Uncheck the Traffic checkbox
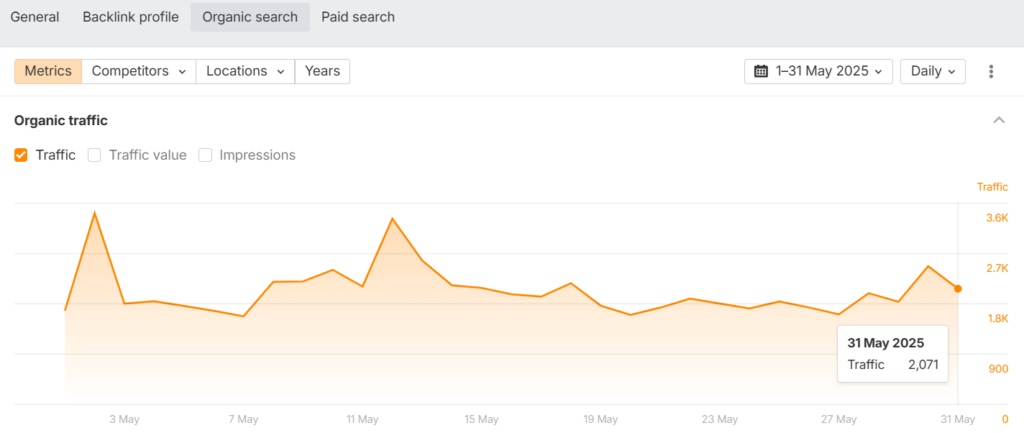 pyautogui.click(x=21, y=155)
